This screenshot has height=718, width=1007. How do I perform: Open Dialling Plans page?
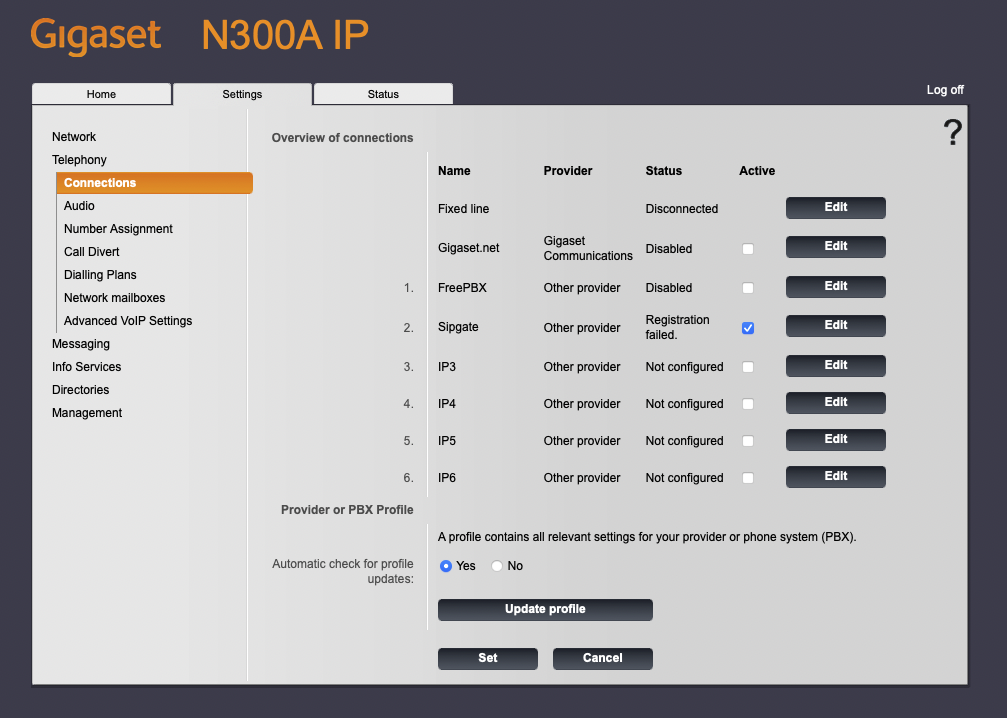click(x=100, y=275)
